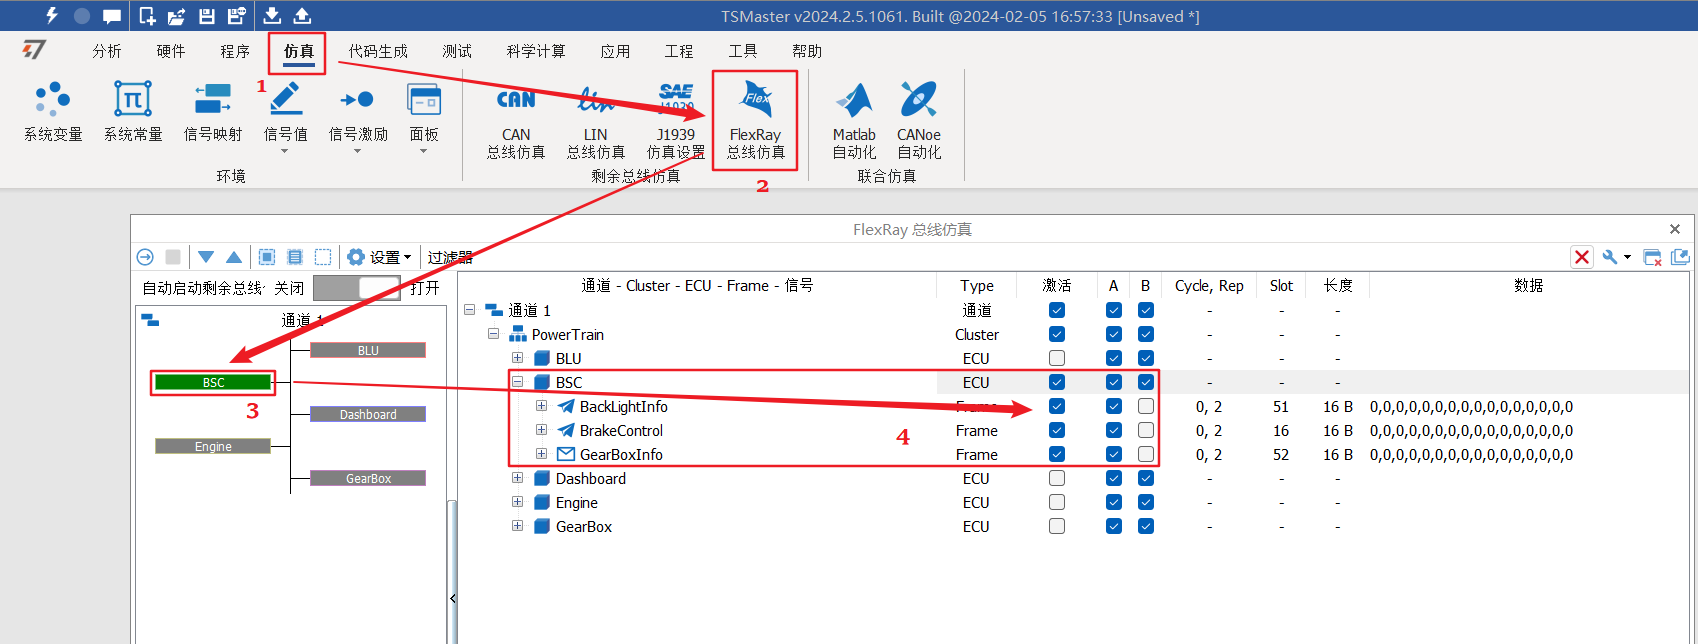The height and width of the screenshot is (644, 1698).
Task: Open 系统常量 system constants
Action: click(133, 112)
